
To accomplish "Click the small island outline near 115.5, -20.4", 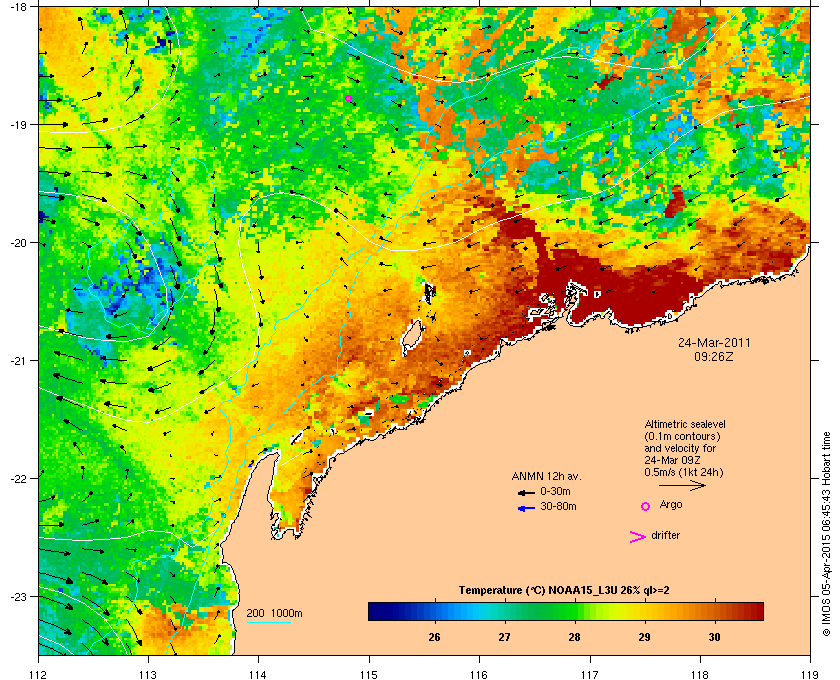I will click(x=429, y=293).
